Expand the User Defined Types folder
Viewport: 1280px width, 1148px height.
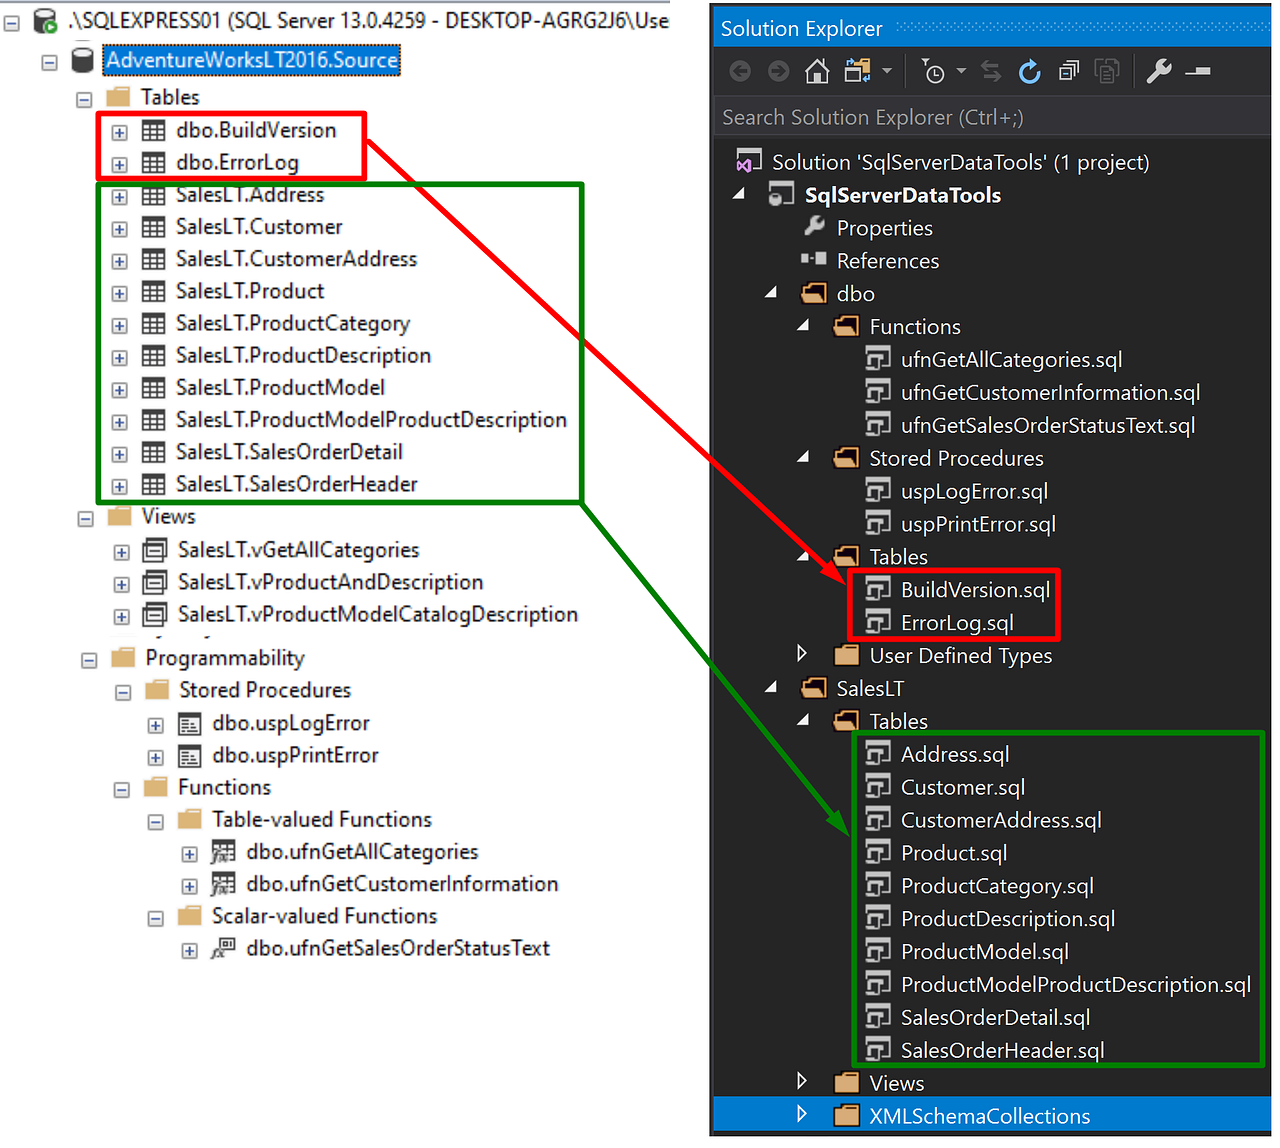[802, 654]
